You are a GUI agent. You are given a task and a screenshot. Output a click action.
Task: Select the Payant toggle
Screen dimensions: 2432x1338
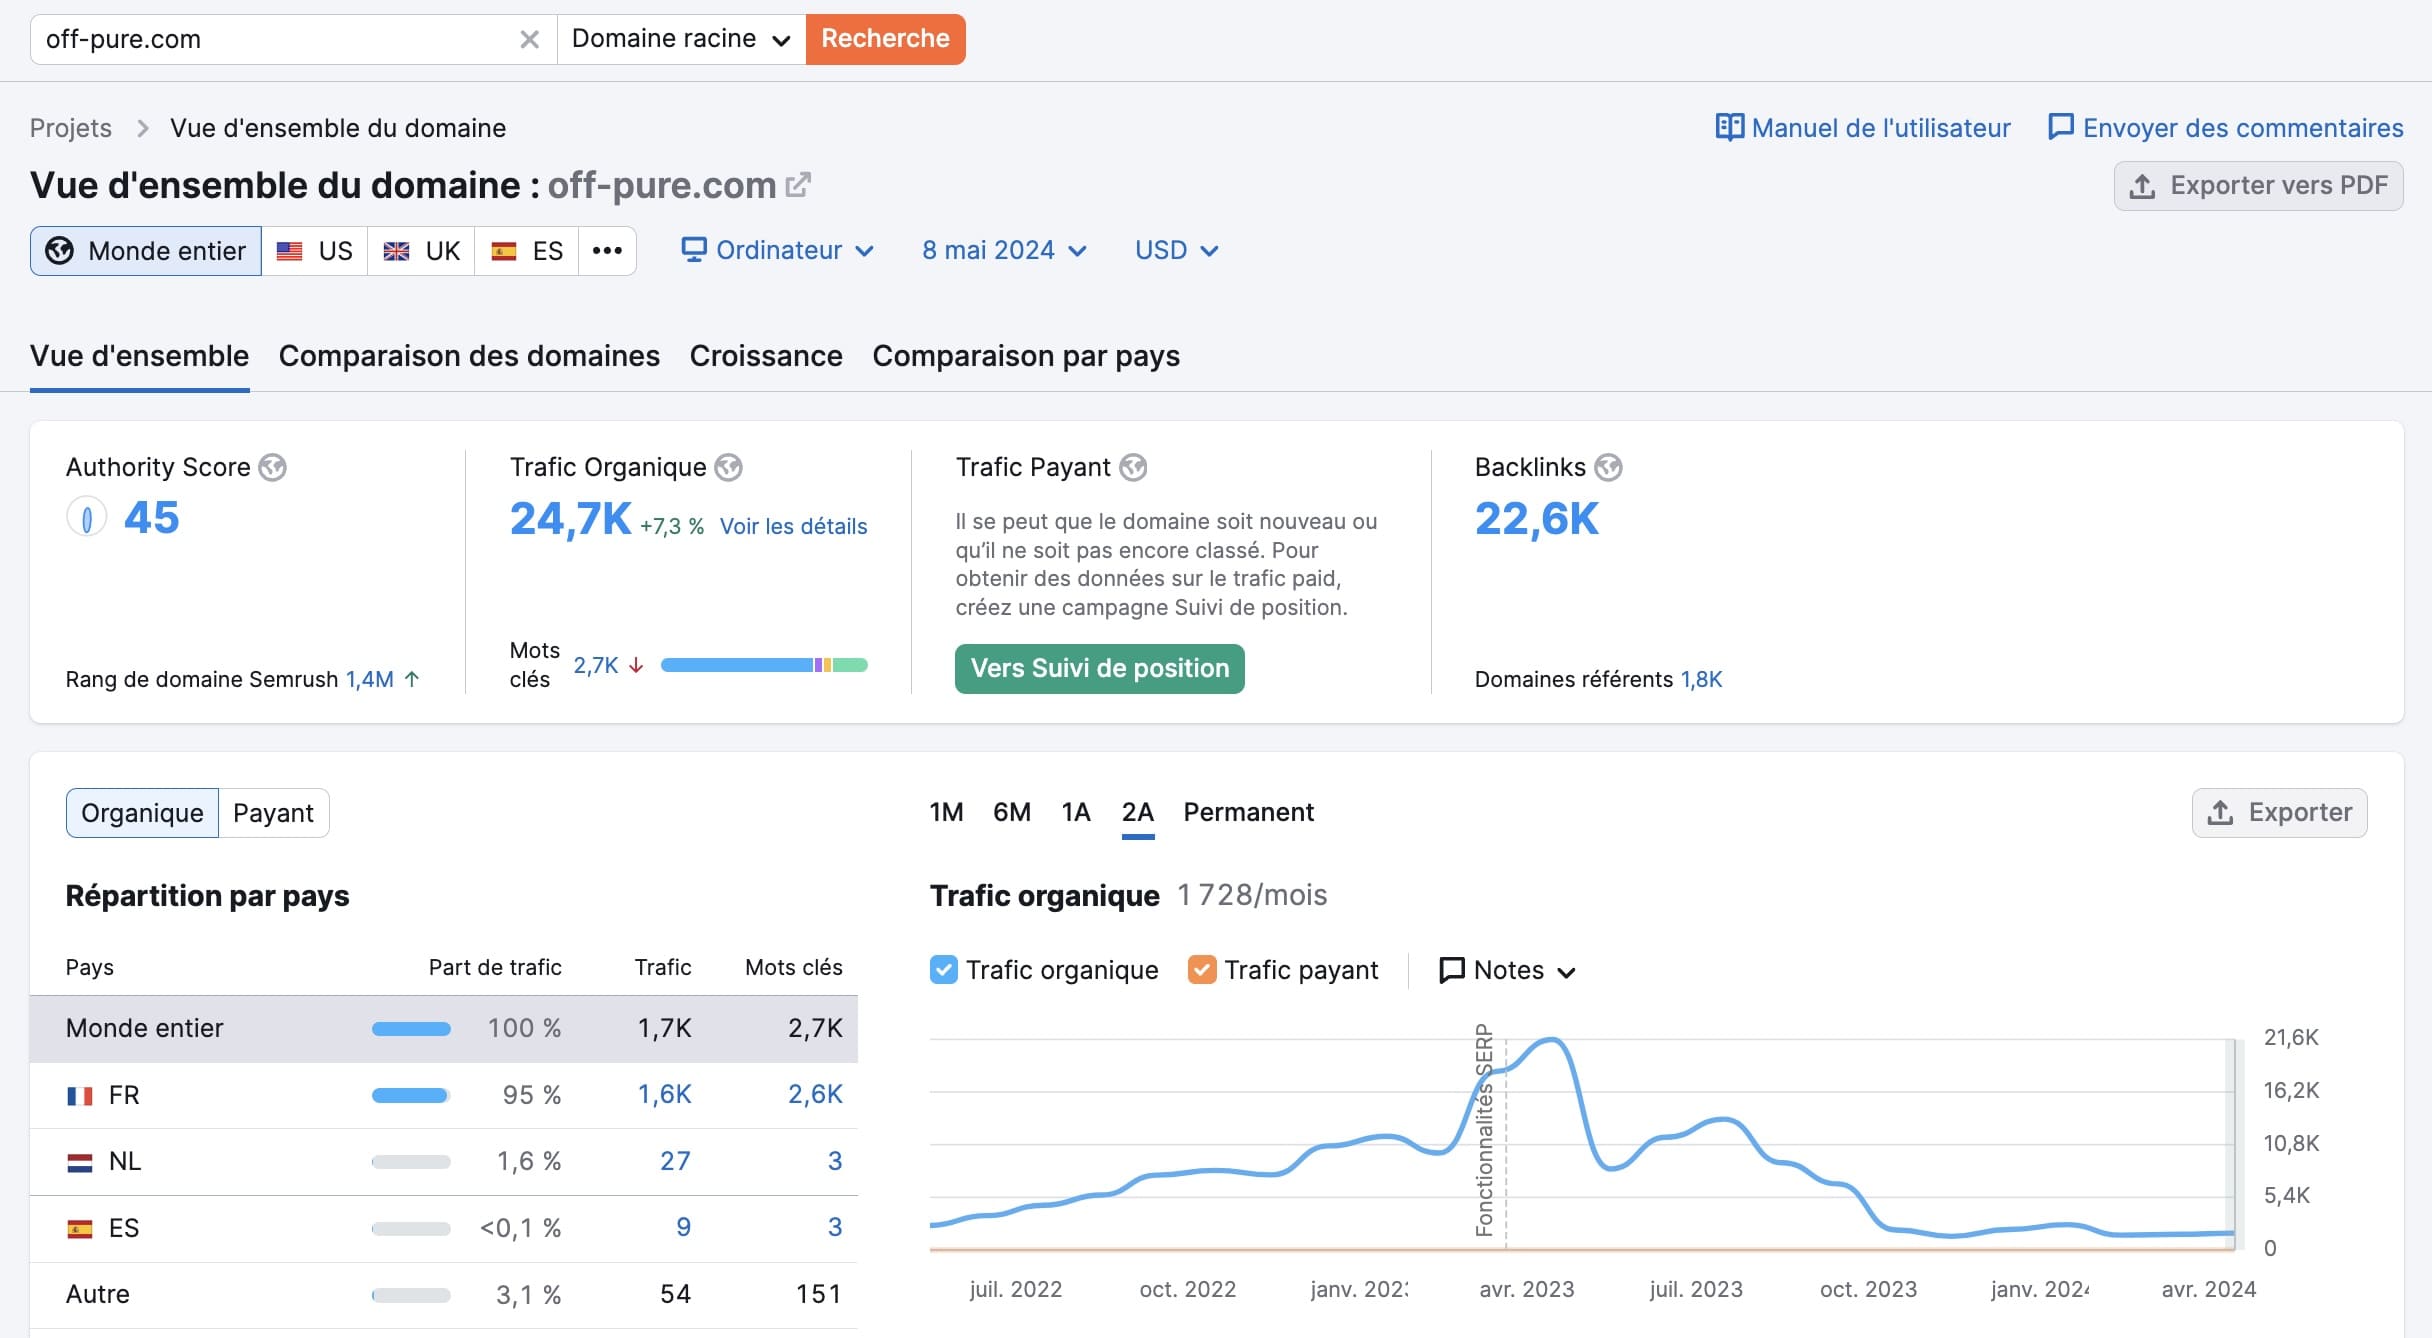273,813
